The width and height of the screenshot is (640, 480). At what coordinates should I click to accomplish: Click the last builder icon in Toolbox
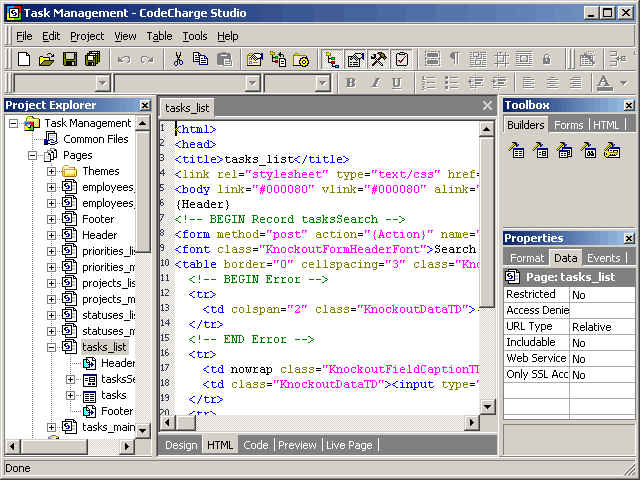pos(613,150)
